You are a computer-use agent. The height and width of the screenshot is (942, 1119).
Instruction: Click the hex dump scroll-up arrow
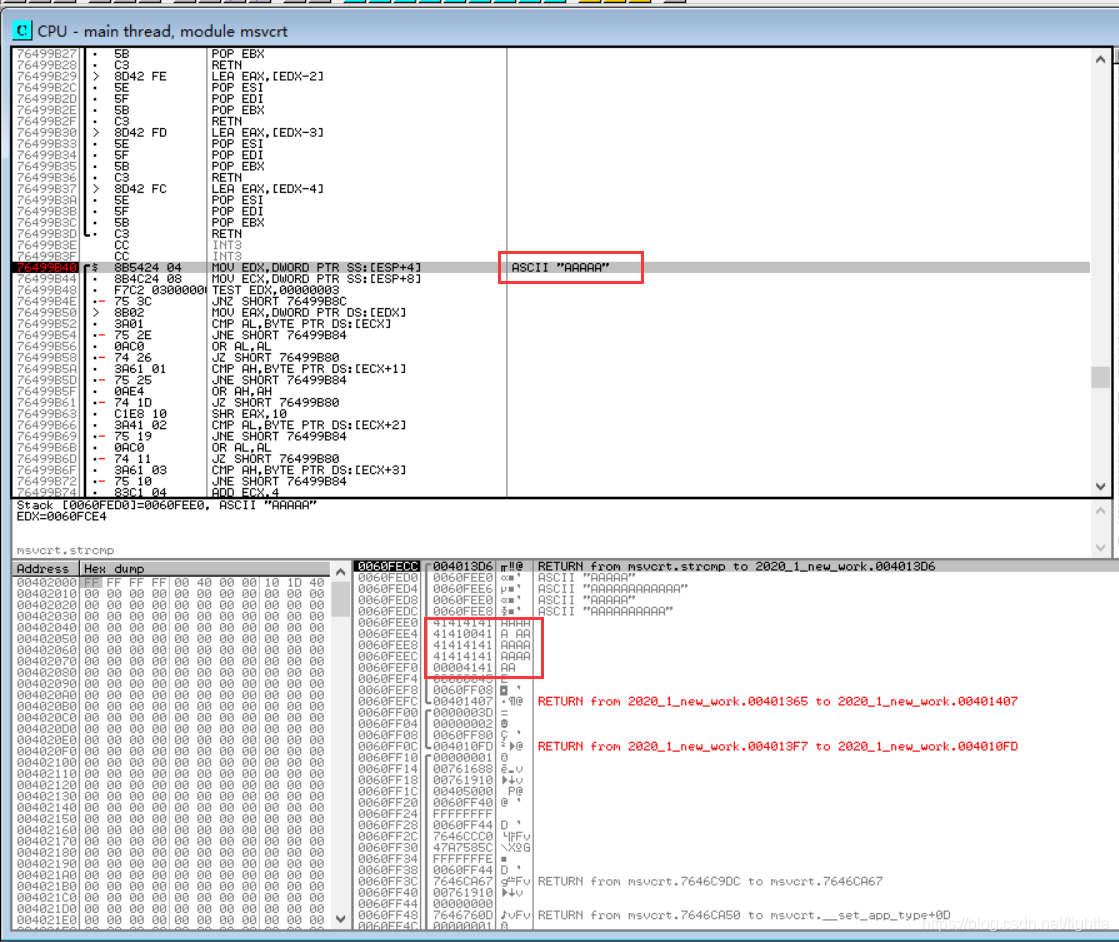tap(340, 572)
